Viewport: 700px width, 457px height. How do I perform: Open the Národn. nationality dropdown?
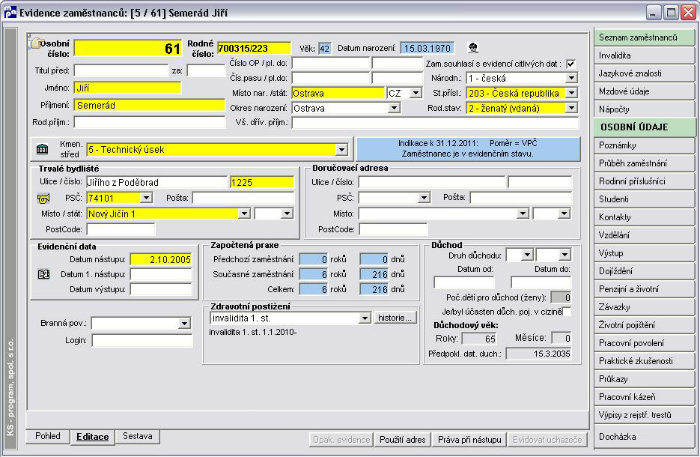(x=571, y=78)
